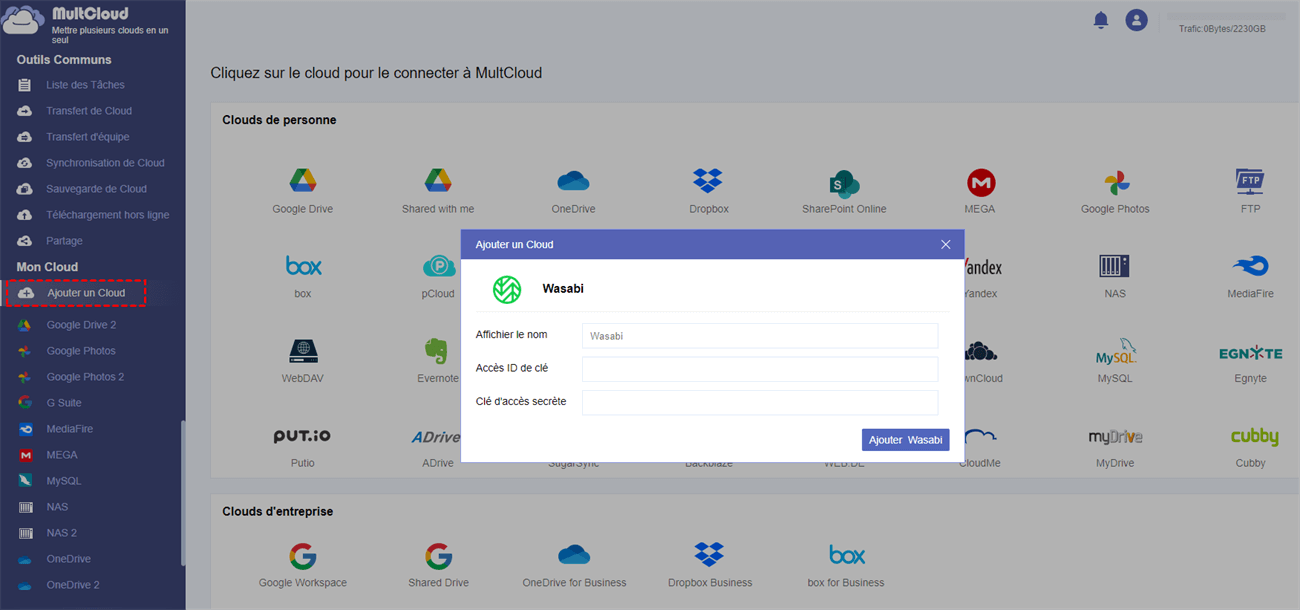
Task: Select the Shared with me cloud icon
Action: [x=438, y=181]
